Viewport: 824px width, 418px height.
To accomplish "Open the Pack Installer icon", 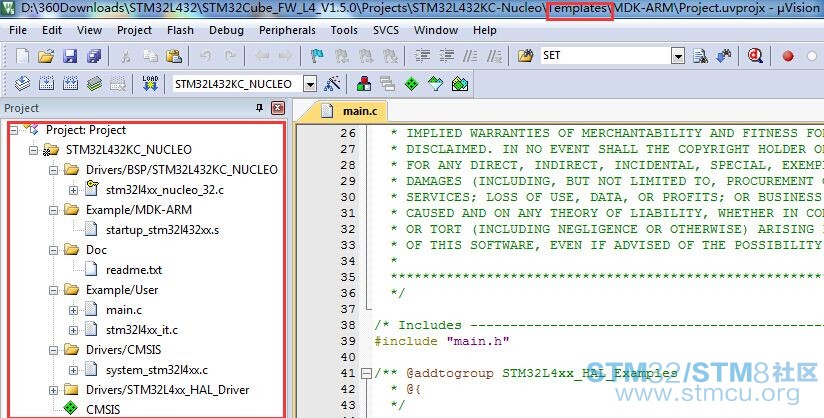I will pos(460,84).
